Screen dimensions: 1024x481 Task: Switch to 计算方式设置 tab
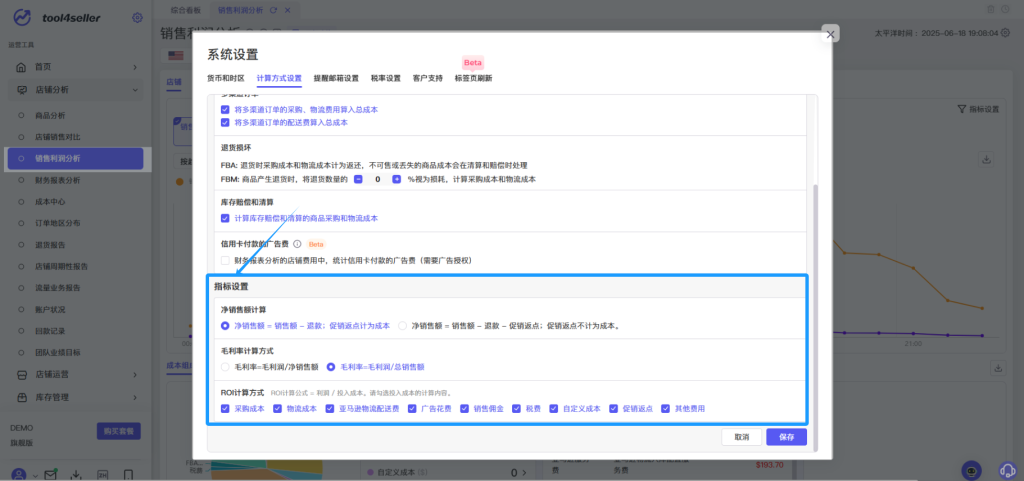tap(280, 78)
